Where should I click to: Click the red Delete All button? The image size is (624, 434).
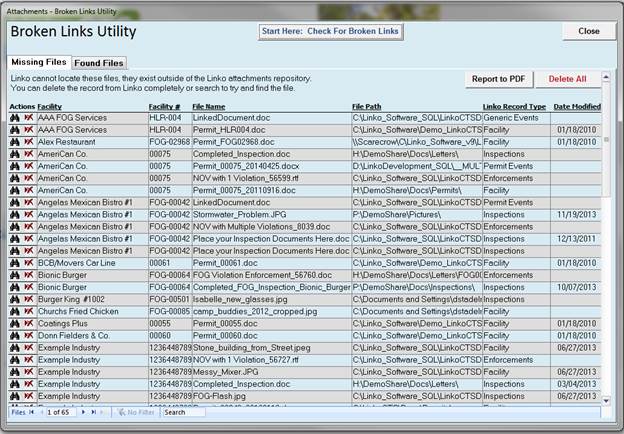567,79
